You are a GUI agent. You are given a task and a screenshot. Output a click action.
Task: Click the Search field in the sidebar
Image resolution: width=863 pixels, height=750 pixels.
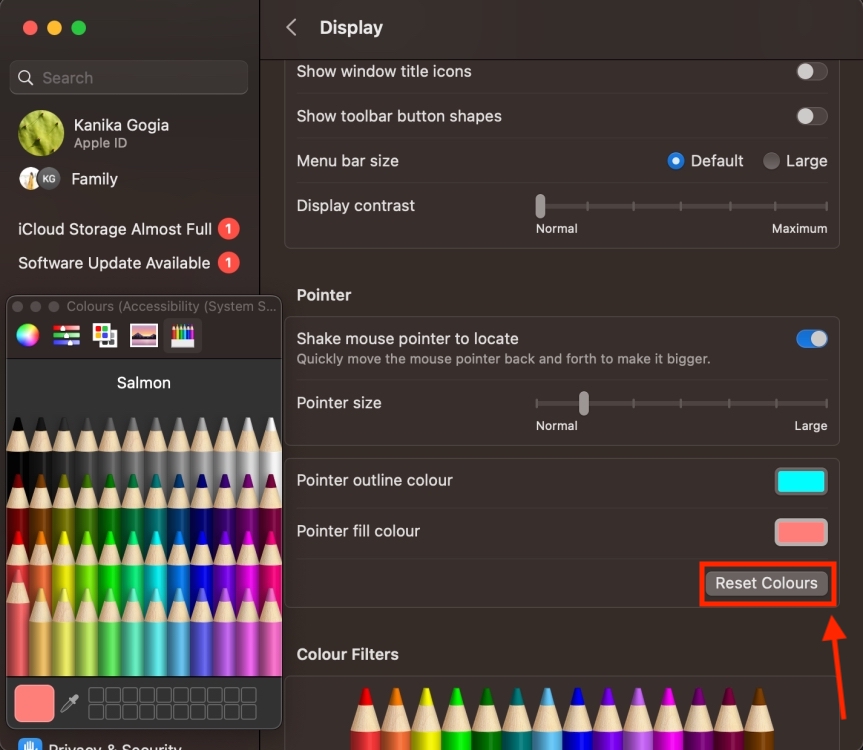coord(128,77)
